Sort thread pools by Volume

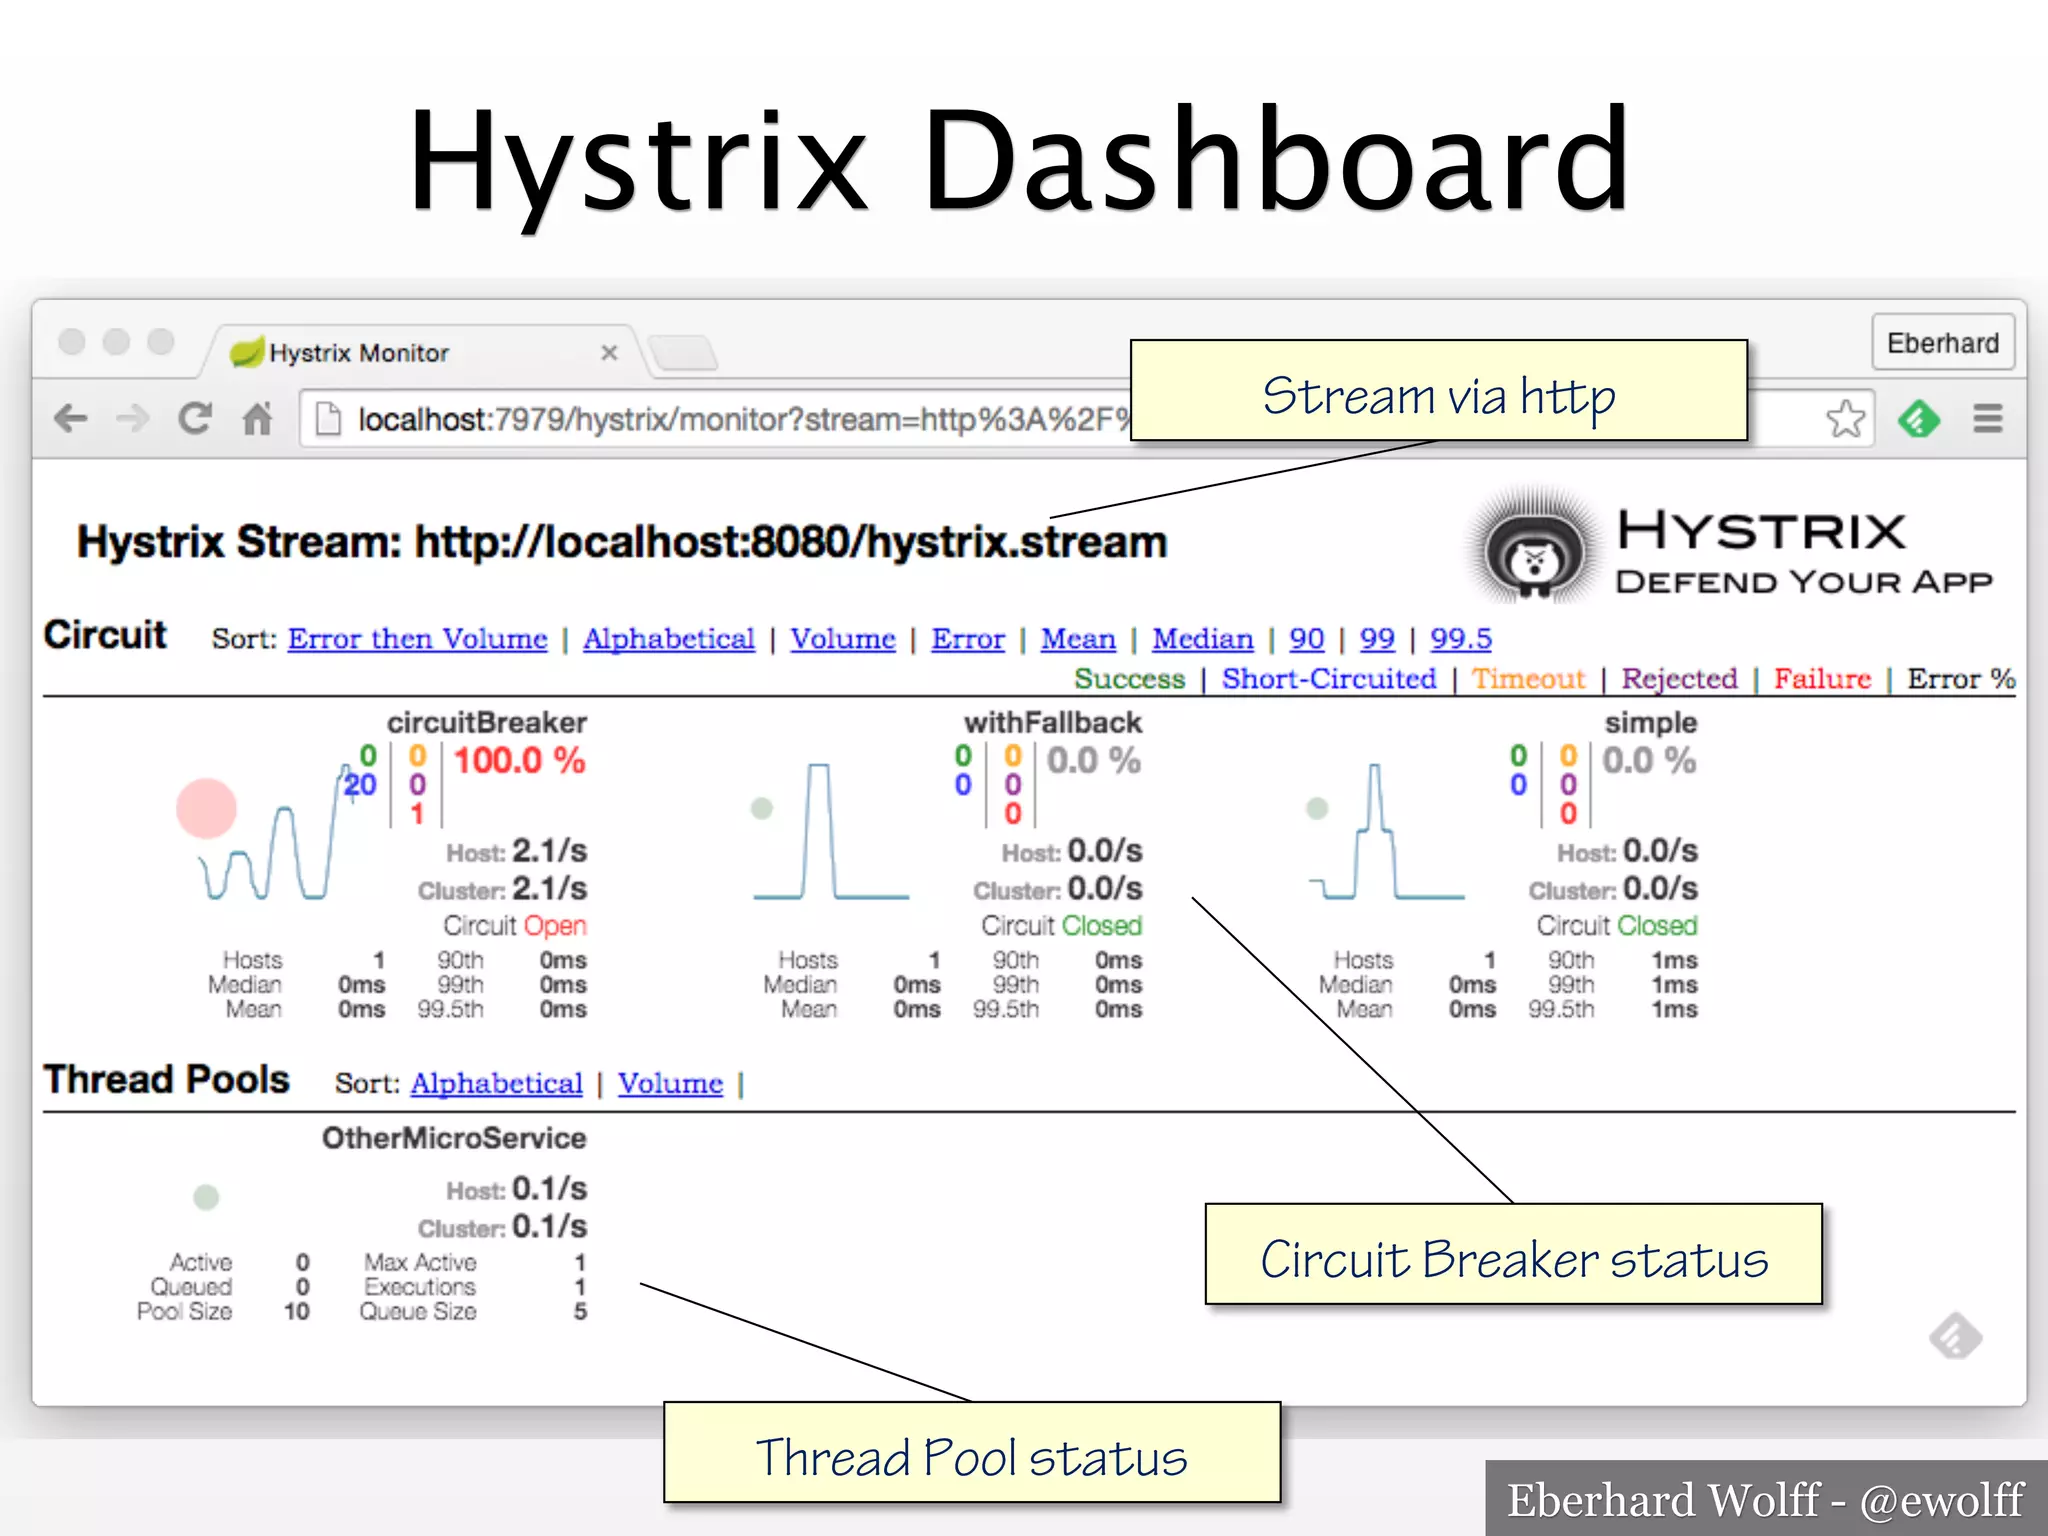670,1083
